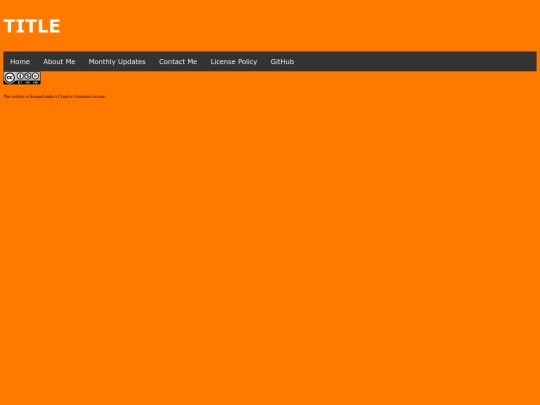The width and height of the screenshot is (540, 405).
Task: Click the TITLE heading text
Action: [32, 27]
